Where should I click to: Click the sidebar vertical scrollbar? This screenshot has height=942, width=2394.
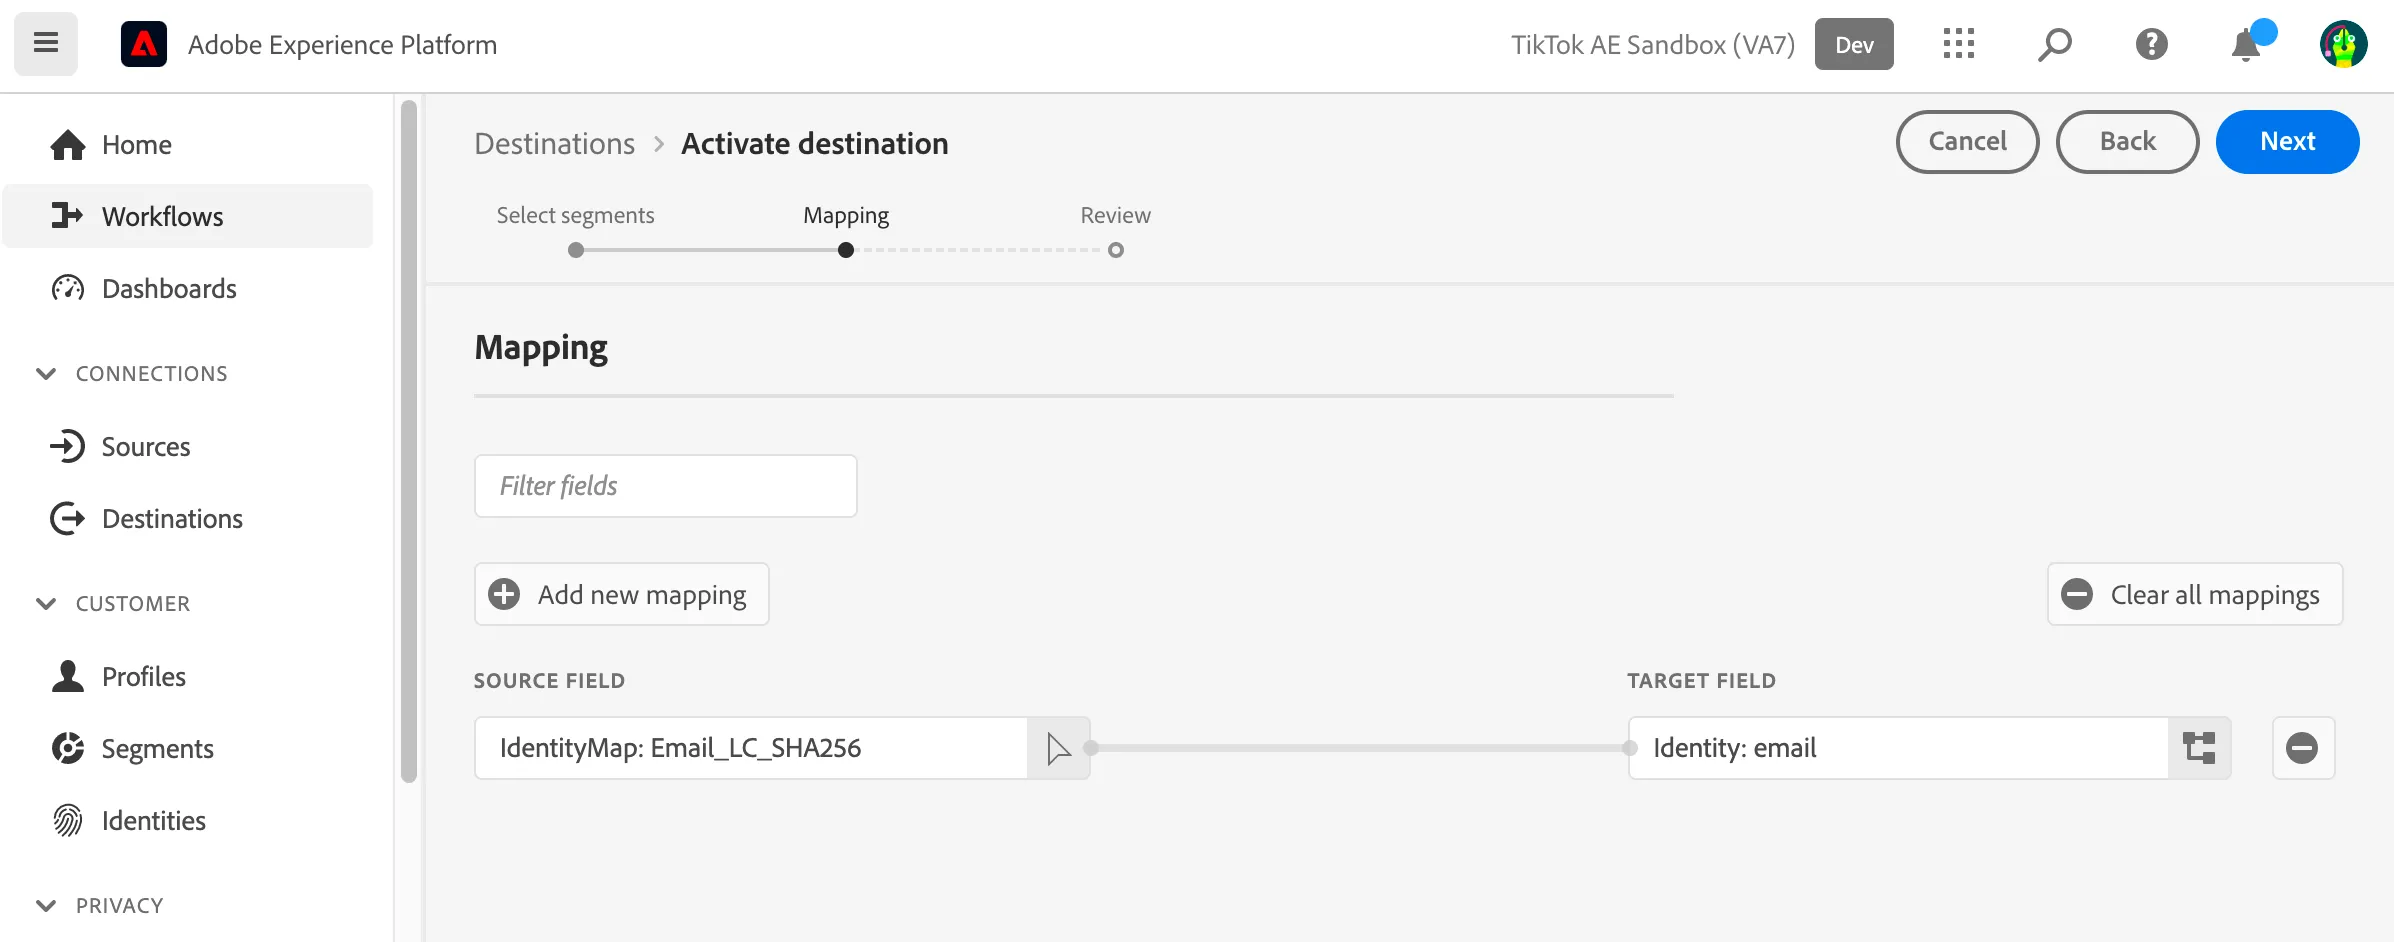click(x=408, y=440)
